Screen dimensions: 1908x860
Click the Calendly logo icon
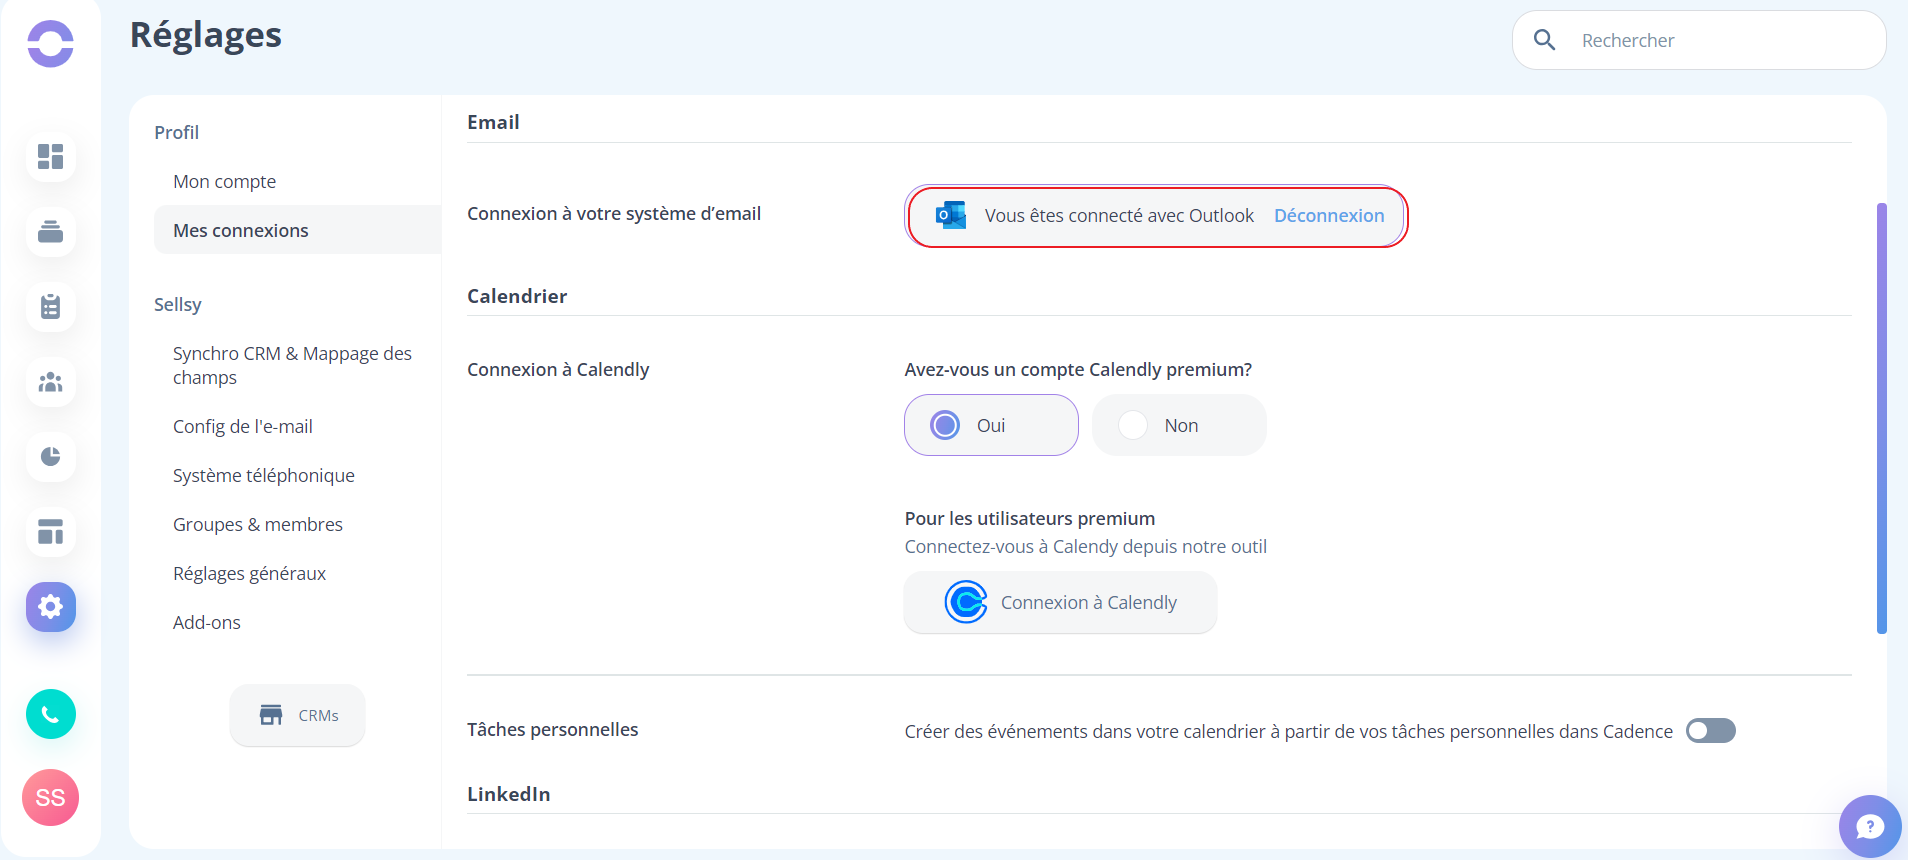[x=966, y=602]
